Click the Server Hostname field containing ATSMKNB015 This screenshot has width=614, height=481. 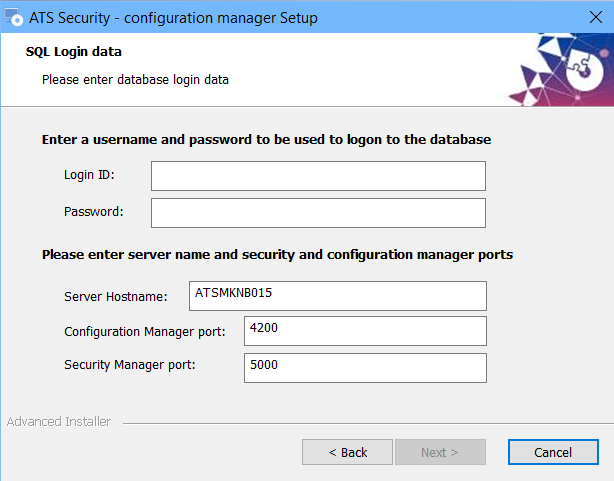(337, 296)
